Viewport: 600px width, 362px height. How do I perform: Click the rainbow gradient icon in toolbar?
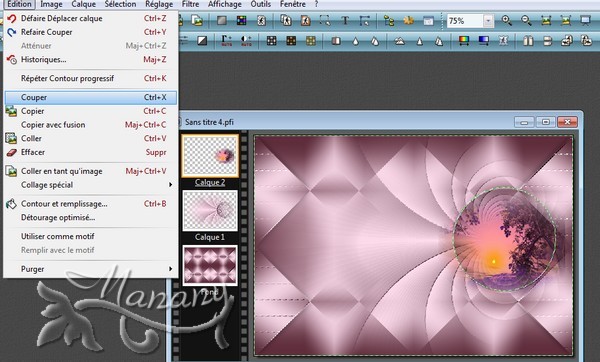[464, 41]
